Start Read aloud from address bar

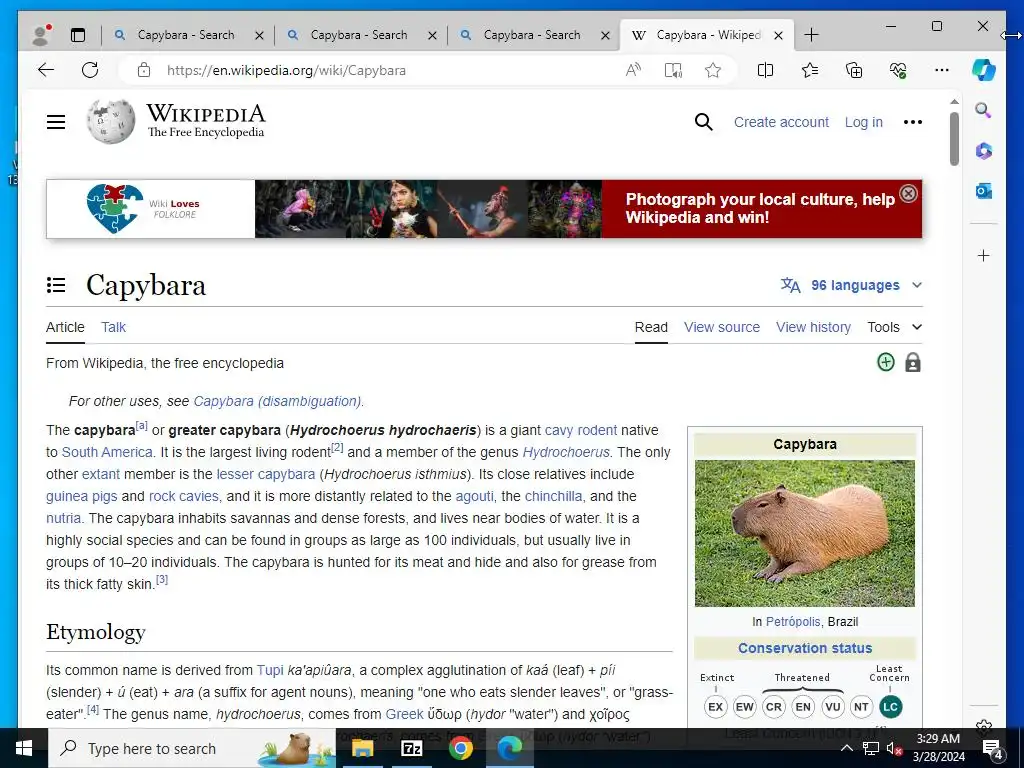[633, 70]
